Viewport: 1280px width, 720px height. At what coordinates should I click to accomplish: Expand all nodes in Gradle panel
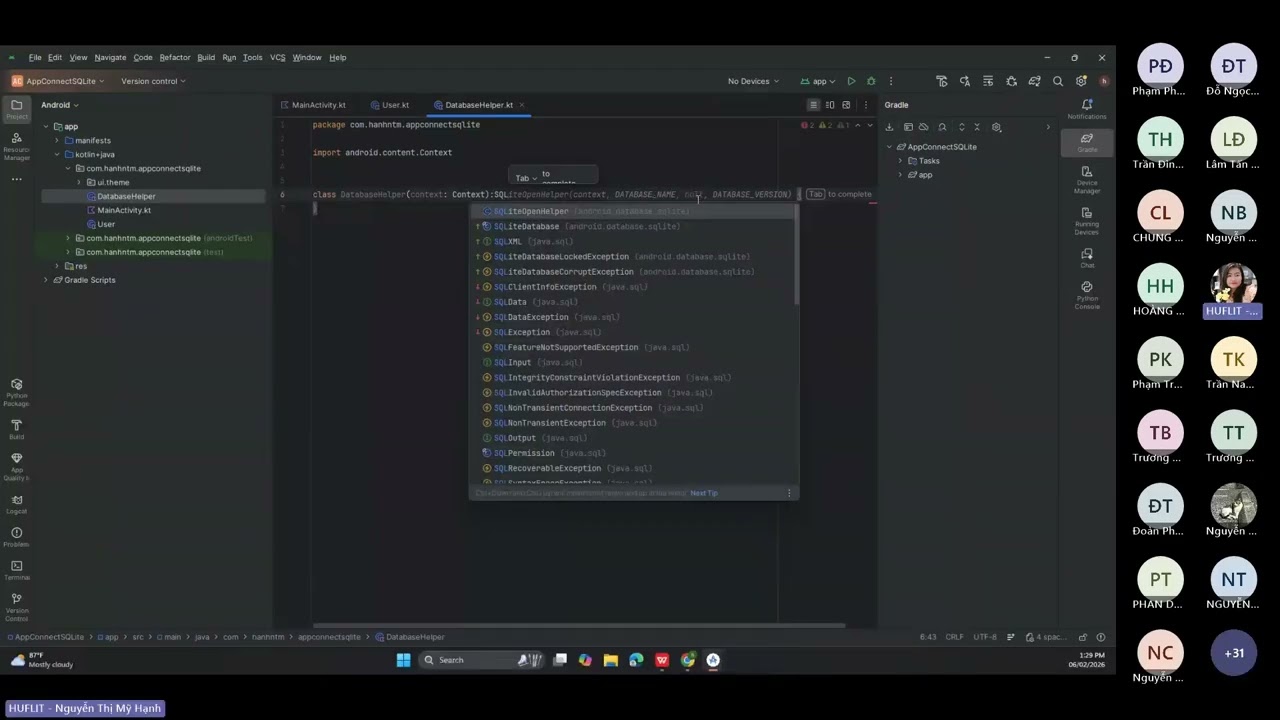pos(961,127)
